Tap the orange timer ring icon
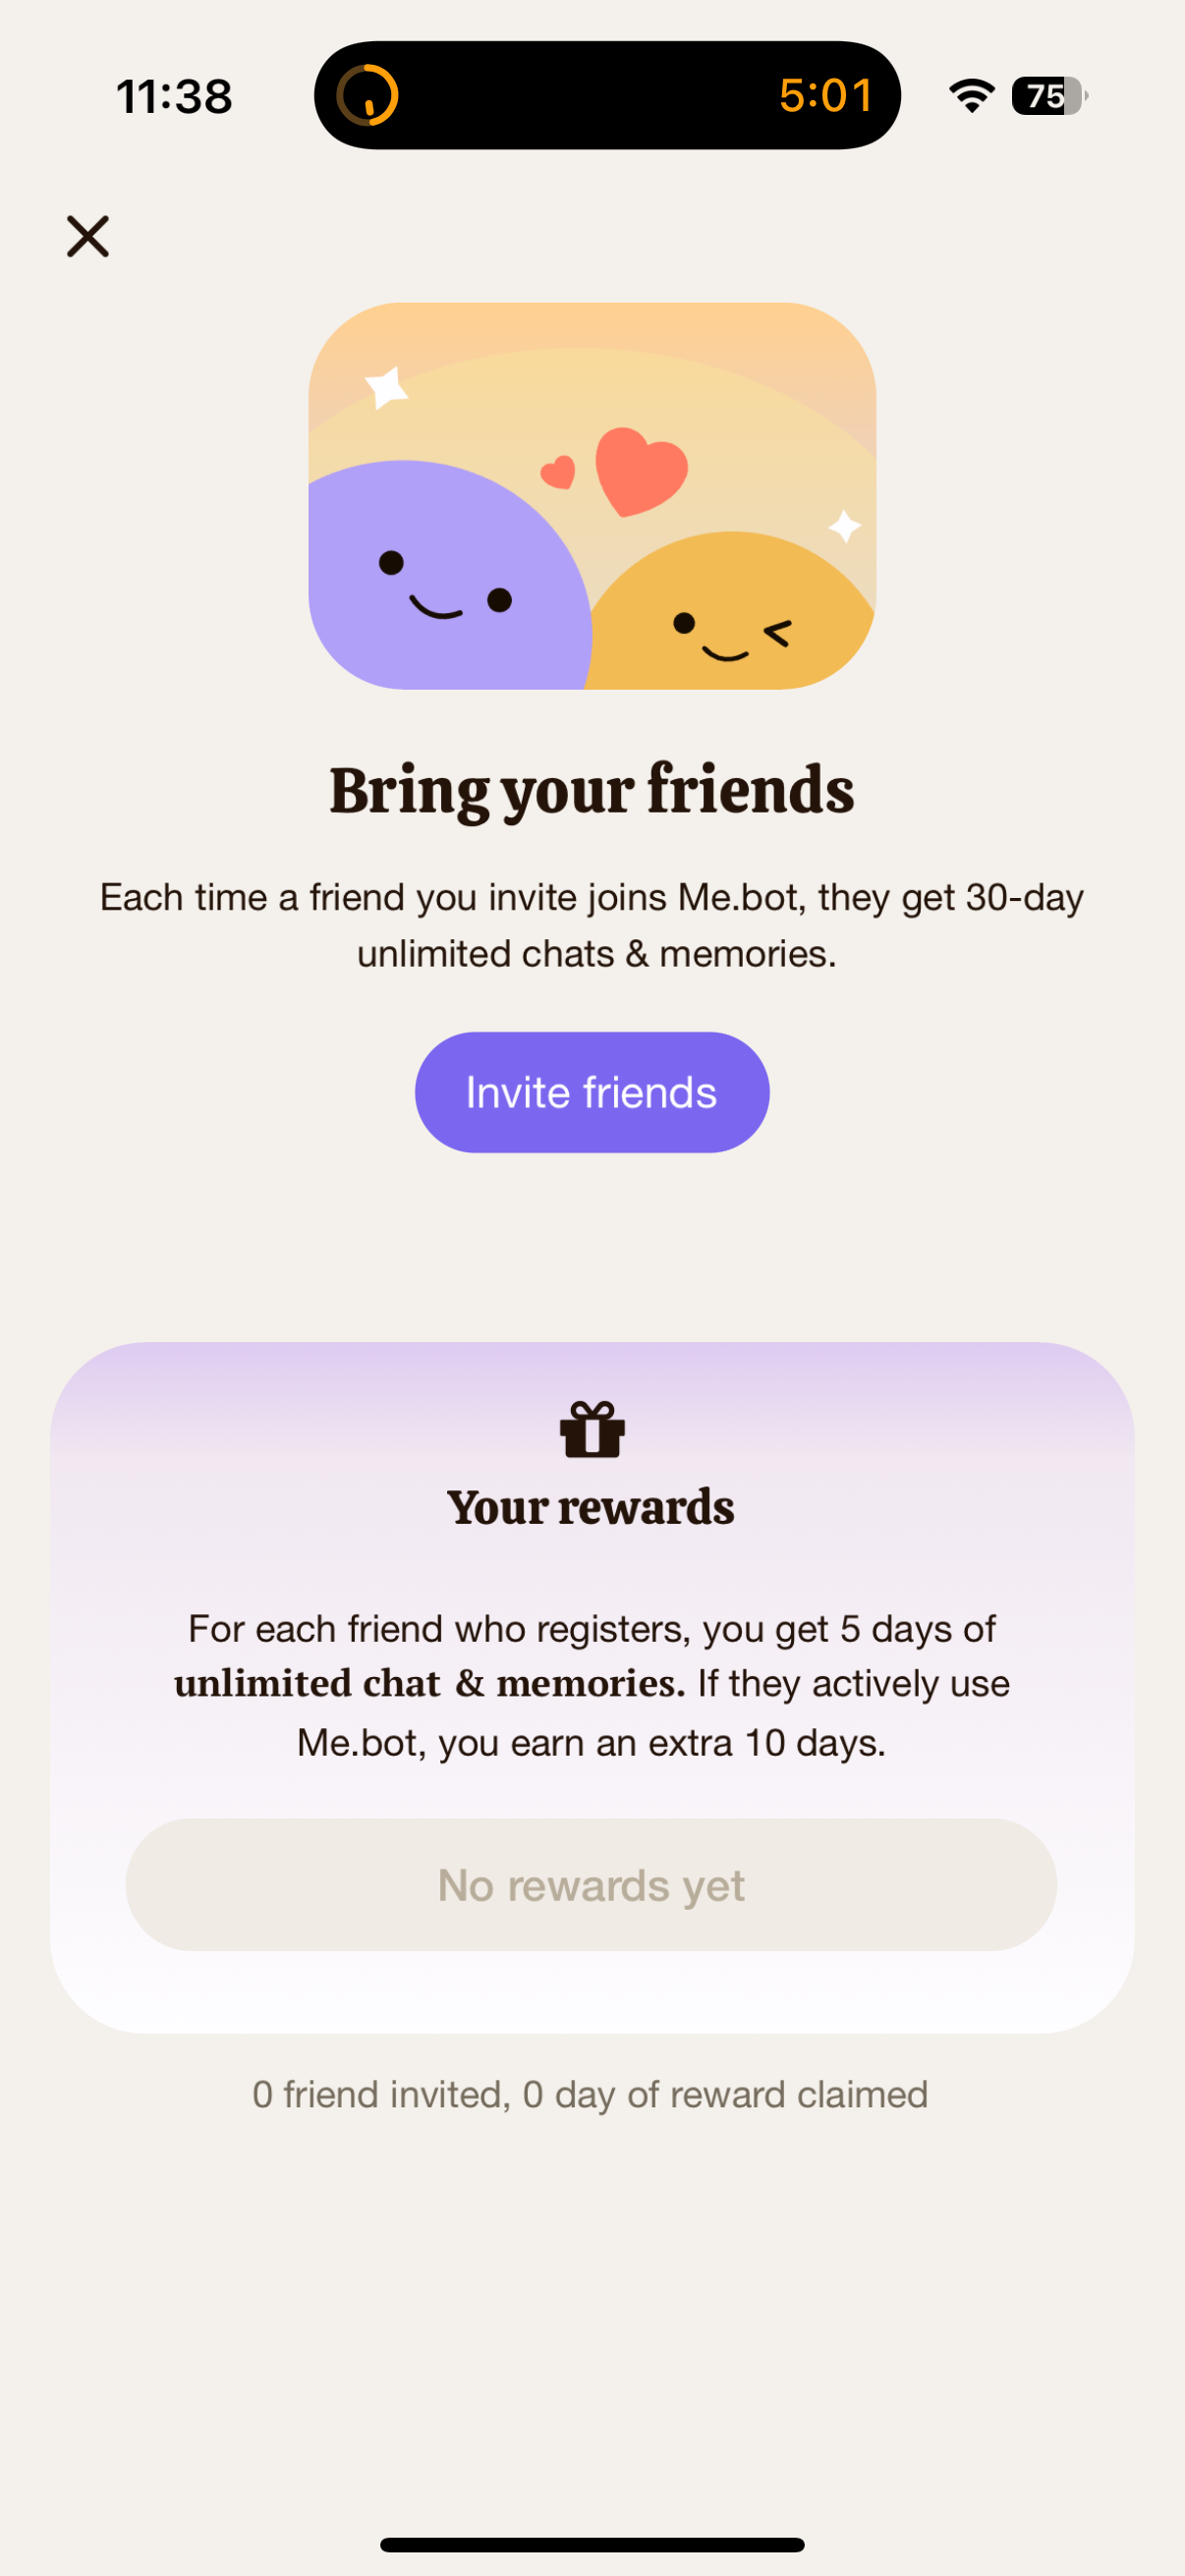Viewport: 1185px width, 2576px height. coord(367,96)
